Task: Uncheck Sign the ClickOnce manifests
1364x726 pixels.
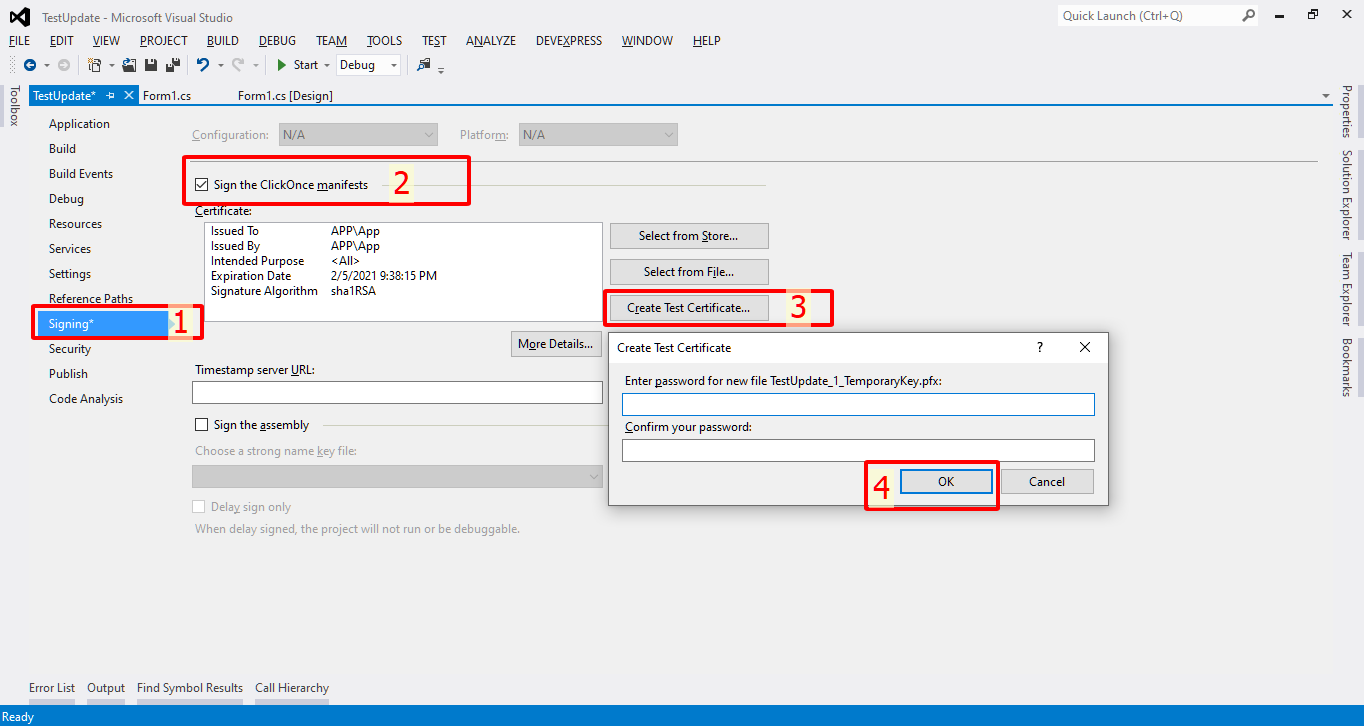Action: [x=202, y=185]
